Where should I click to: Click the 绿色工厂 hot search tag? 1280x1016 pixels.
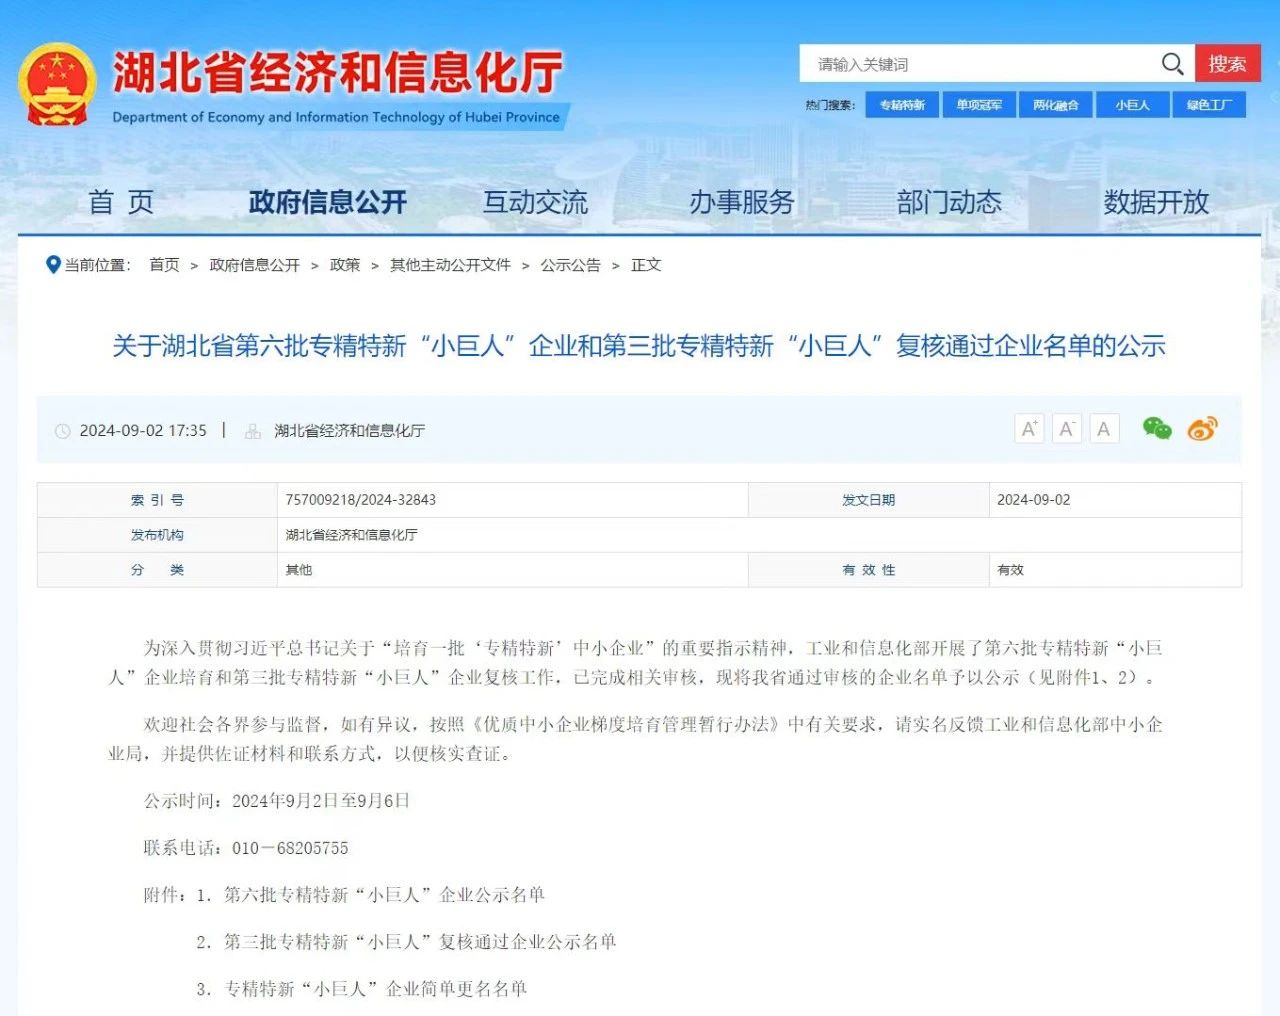click(x=1209, y=105)
